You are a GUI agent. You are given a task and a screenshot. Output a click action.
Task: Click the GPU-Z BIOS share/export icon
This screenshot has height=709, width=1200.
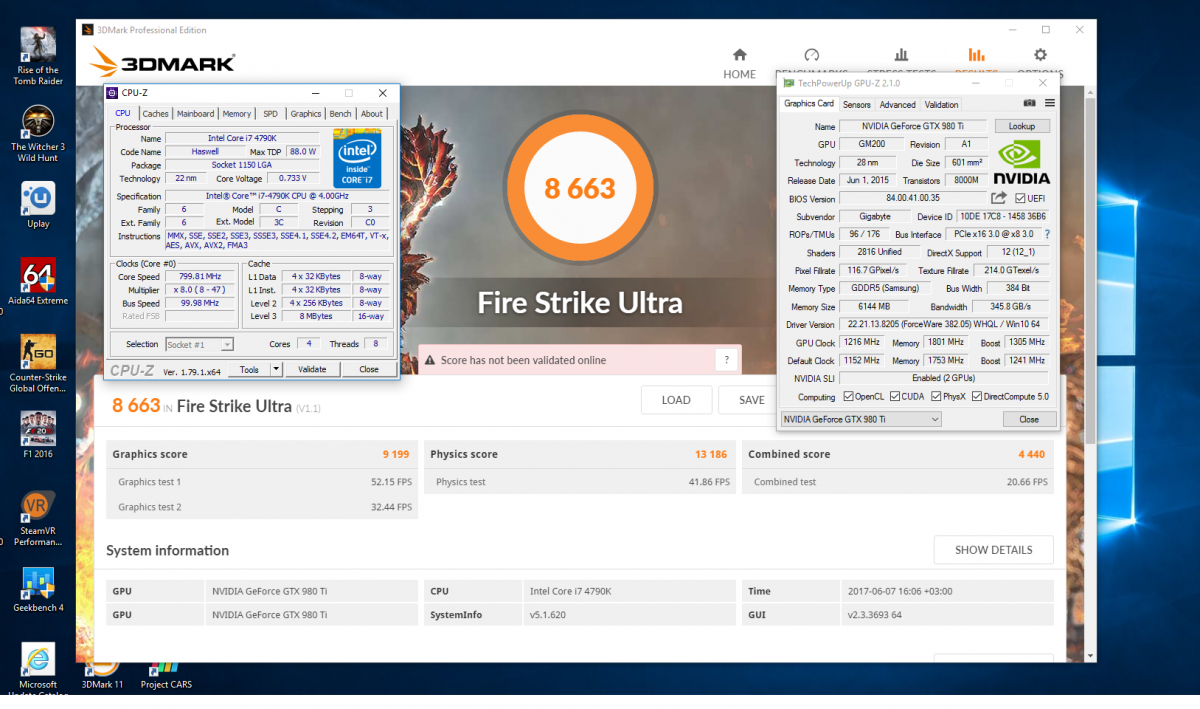pyautogui.click(x=998, y=199)
